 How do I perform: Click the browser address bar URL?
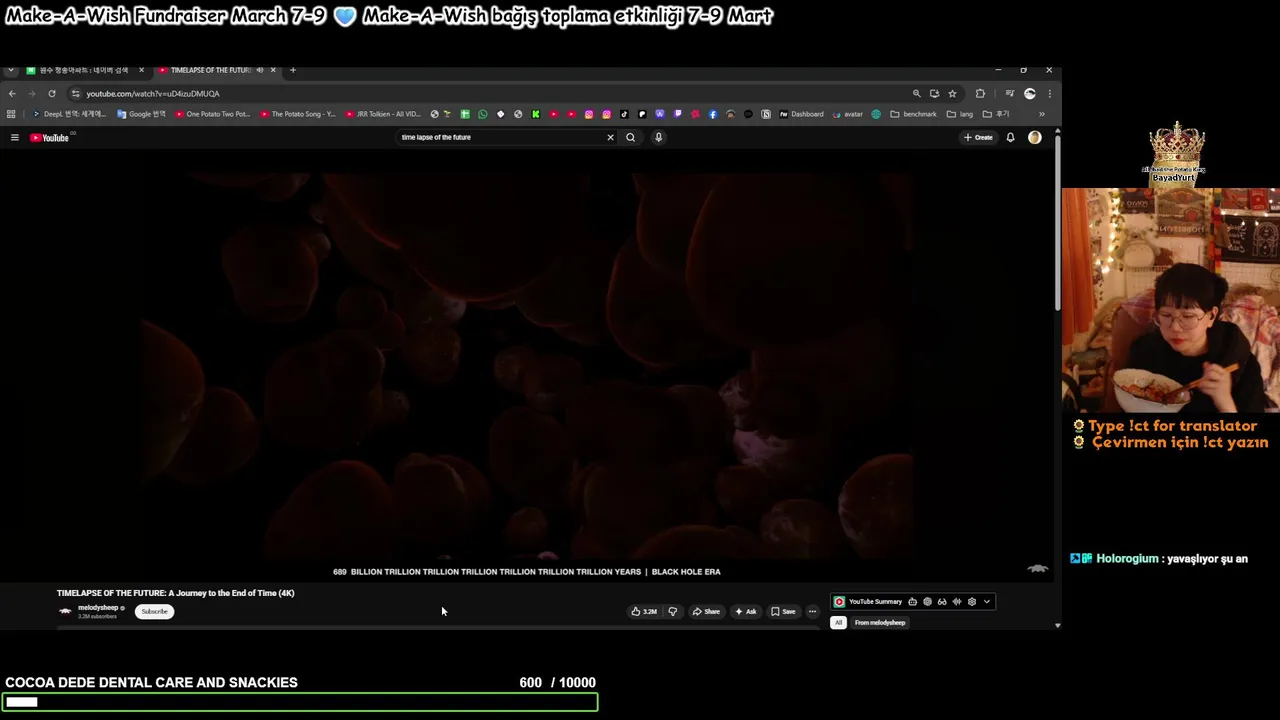(x=152, y=93)
